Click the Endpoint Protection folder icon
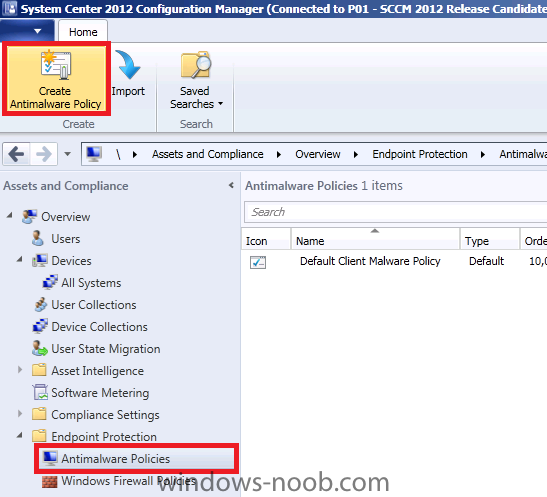The width and height of the screenshot is (547, 497). click(x=39, y=436)
